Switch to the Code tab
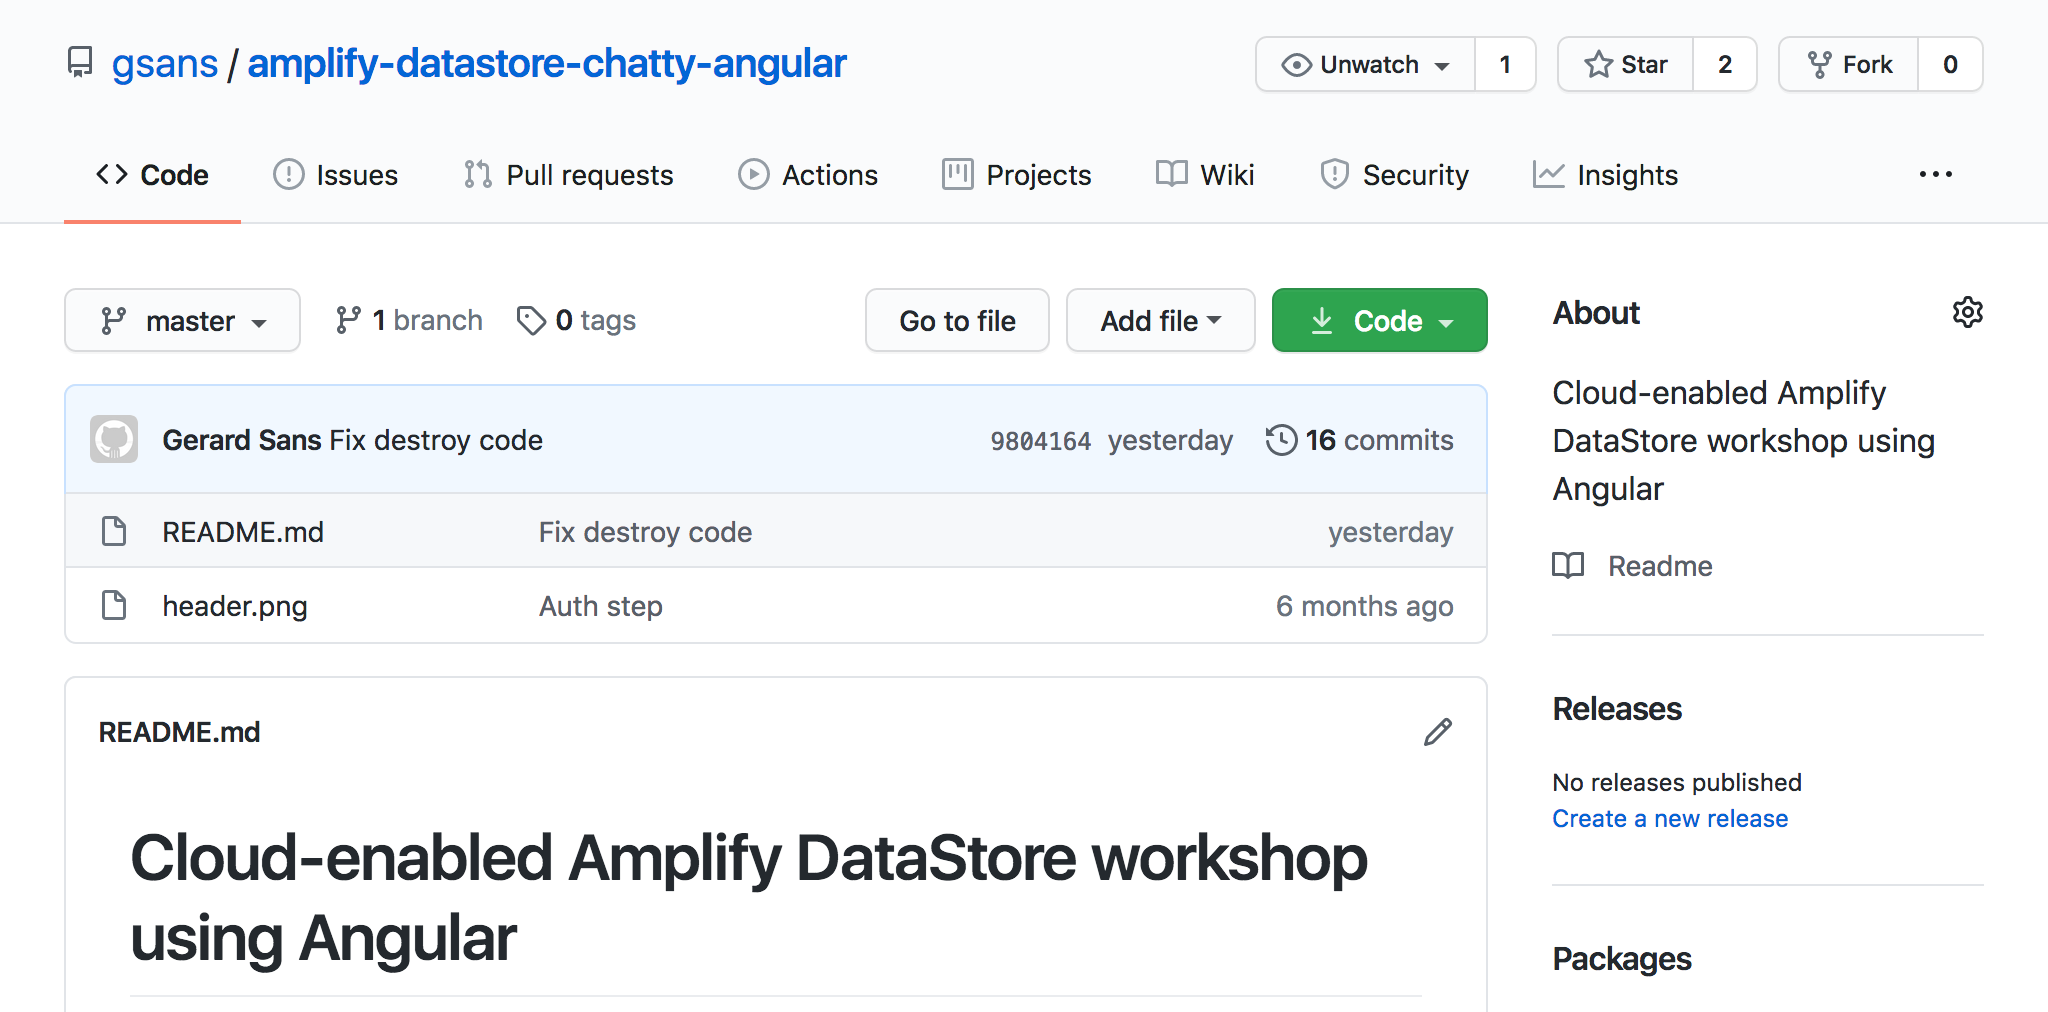2048x1012 pixels. coord(152,175)
